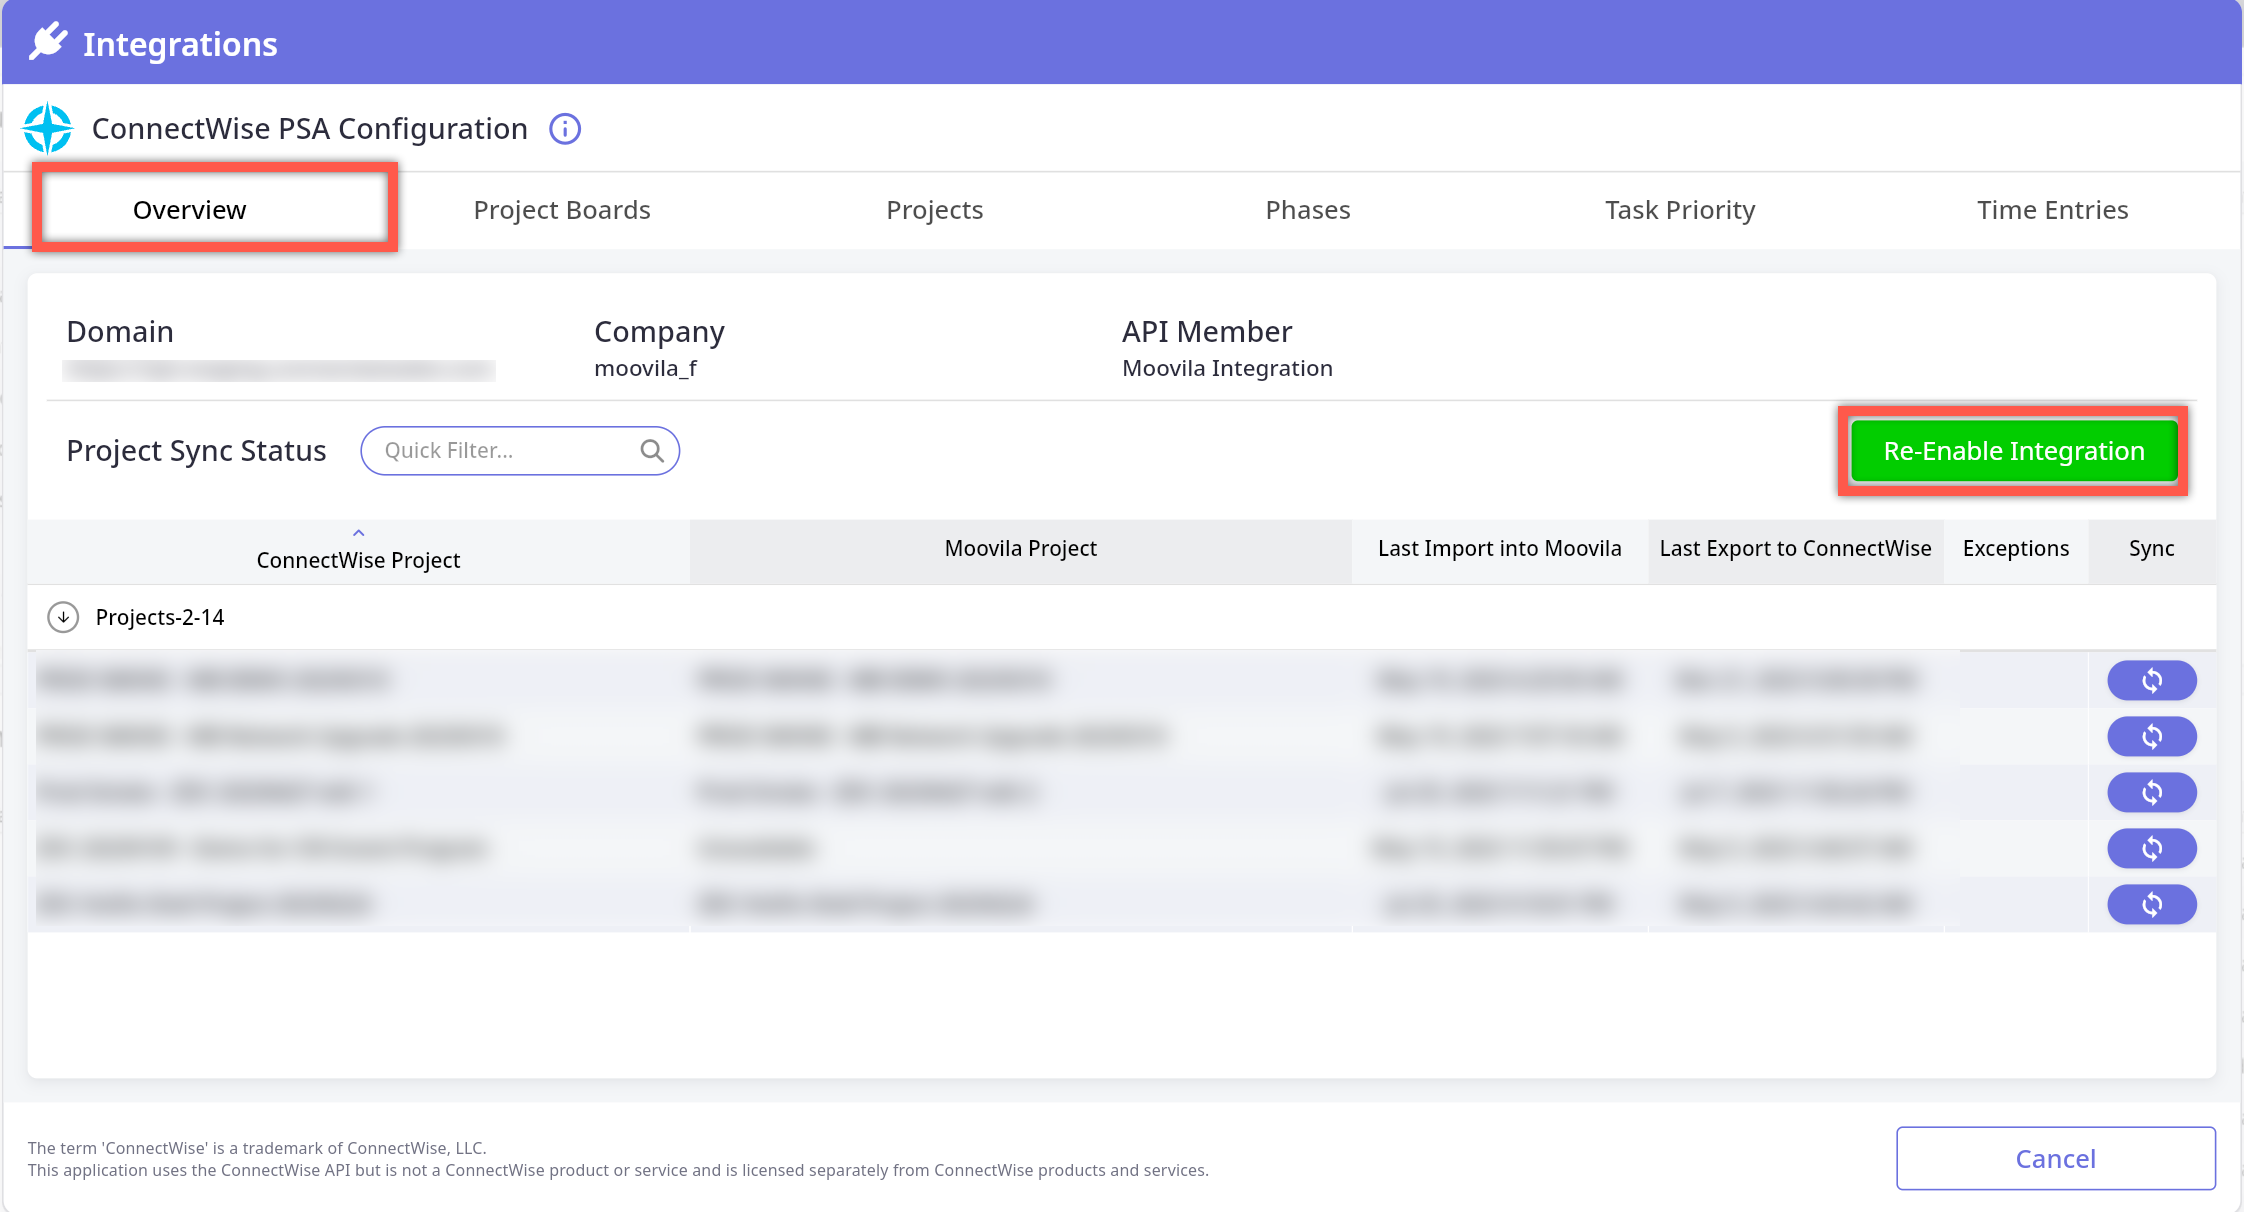The height and width of the screenshot is (1212, 2244).
Task: Click the ascending sort caret above ConnectWise Project
Action: [358, 533]
